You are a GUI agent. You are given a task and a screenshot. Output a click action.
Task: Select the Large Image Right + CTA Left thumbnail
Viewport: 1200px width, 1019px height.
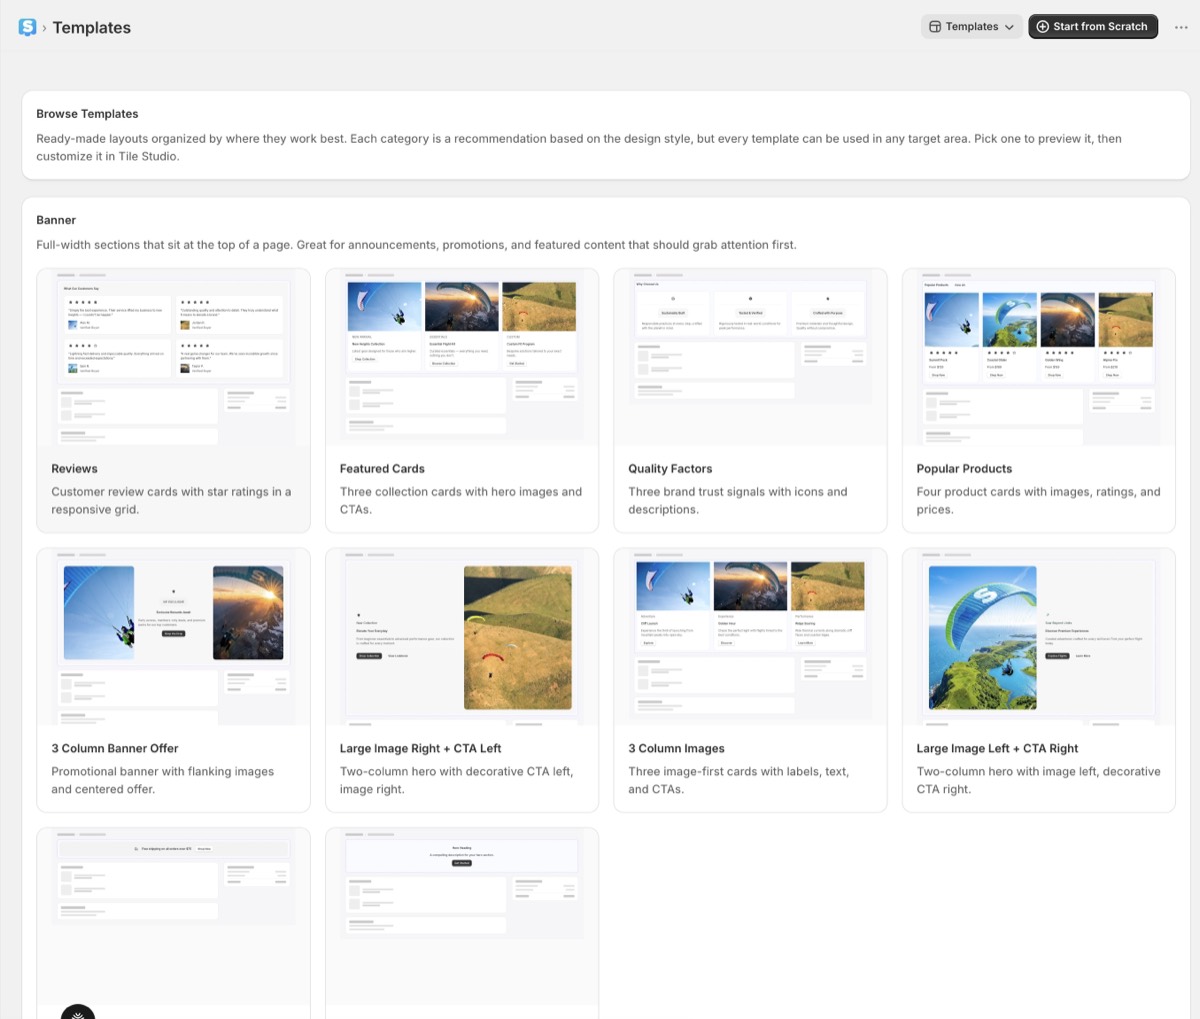(x=462, y=637)
